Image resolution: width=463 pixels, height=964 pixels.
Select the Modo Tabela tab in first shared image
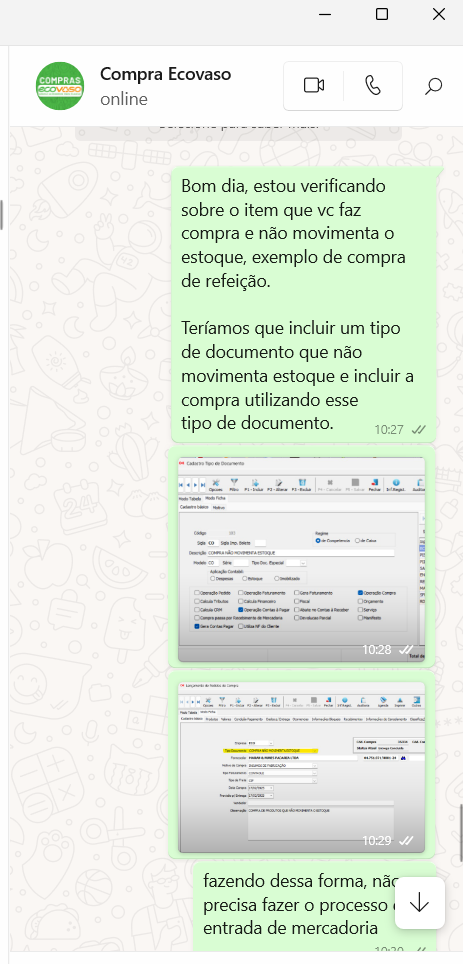pos(190,499)
